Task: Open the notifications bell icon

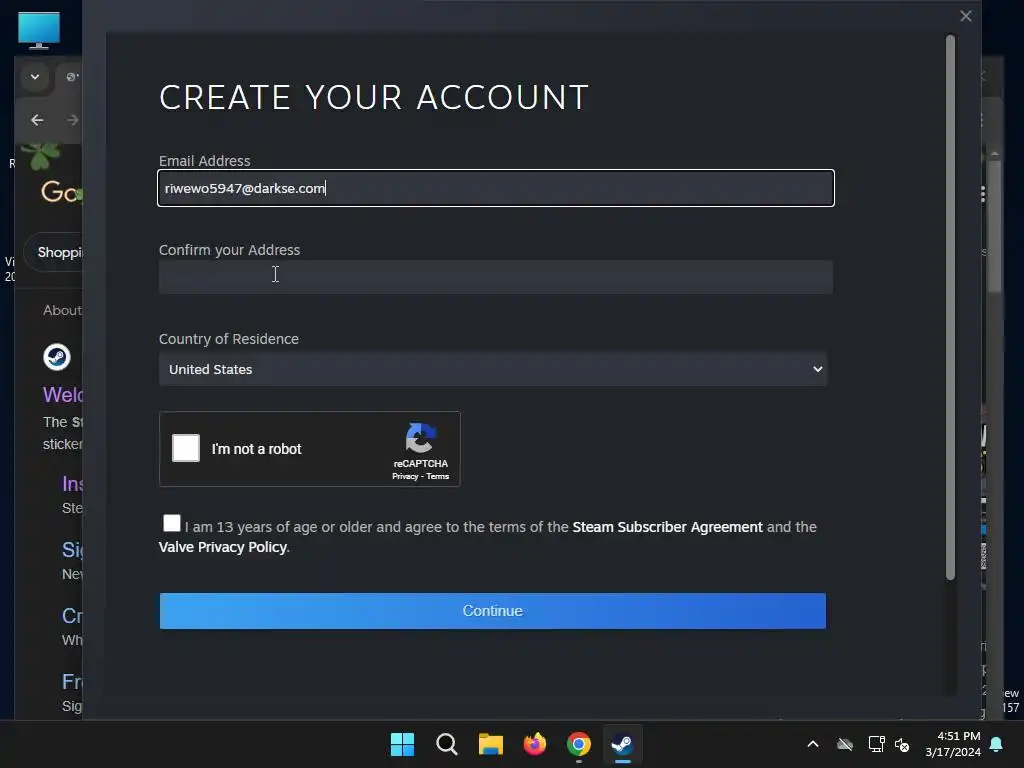Action: [x=997, y=744]
